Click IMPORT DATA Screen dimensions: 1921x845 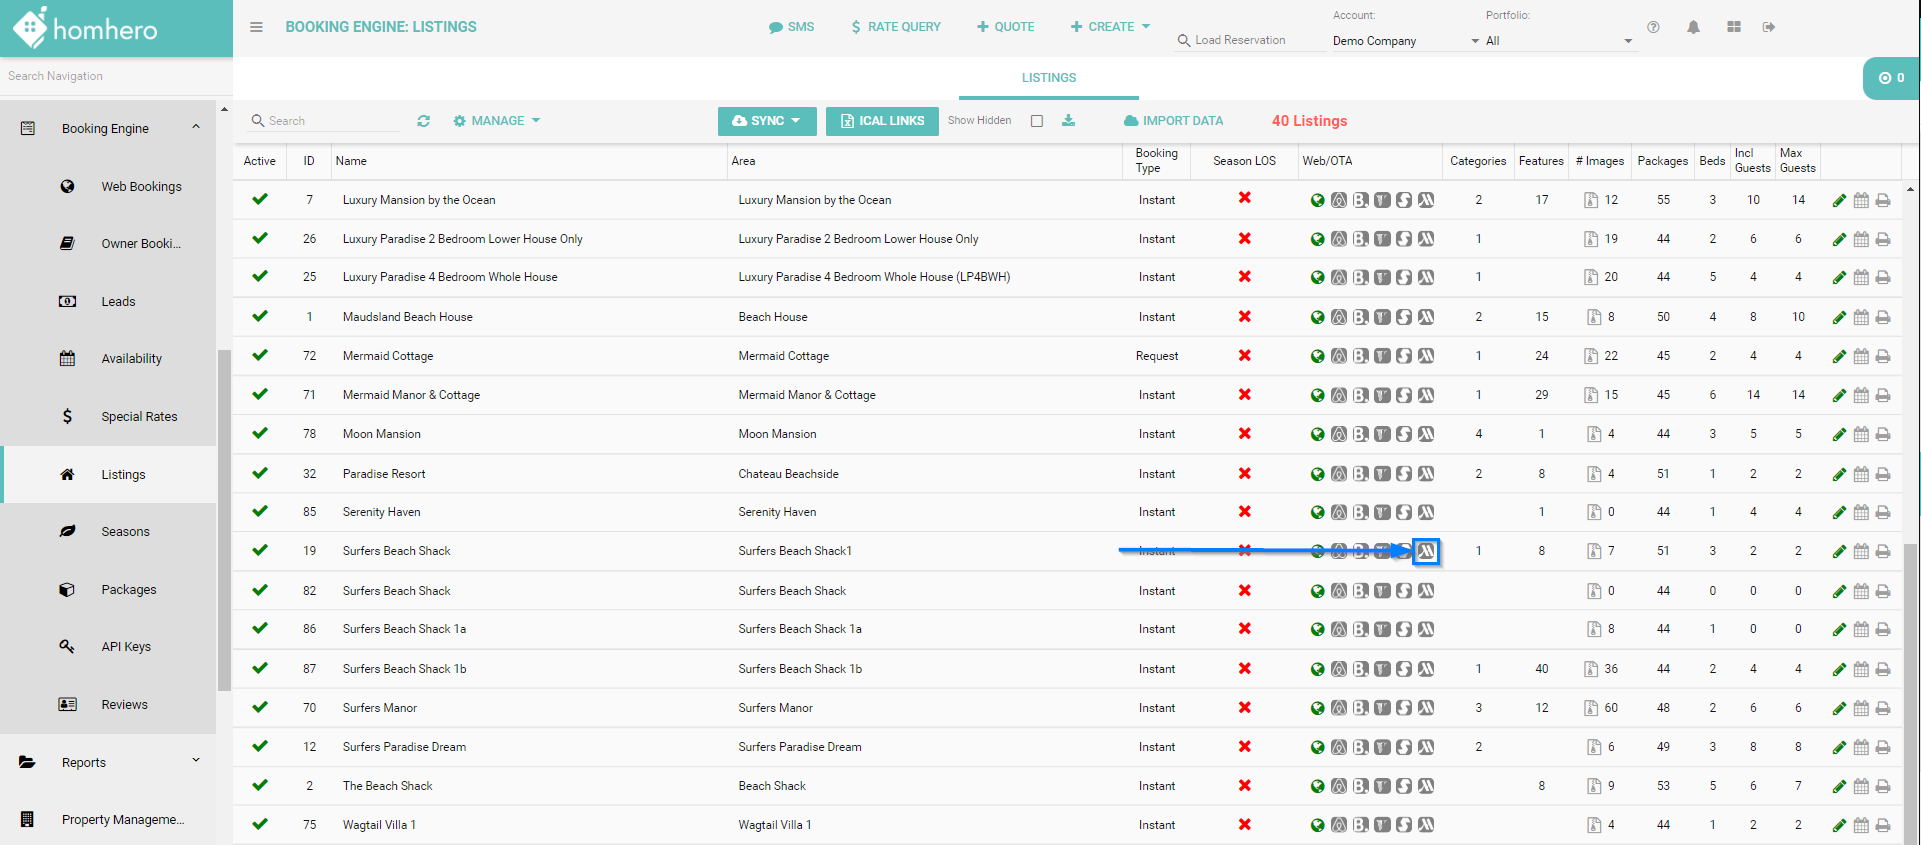coord(1173,121)
